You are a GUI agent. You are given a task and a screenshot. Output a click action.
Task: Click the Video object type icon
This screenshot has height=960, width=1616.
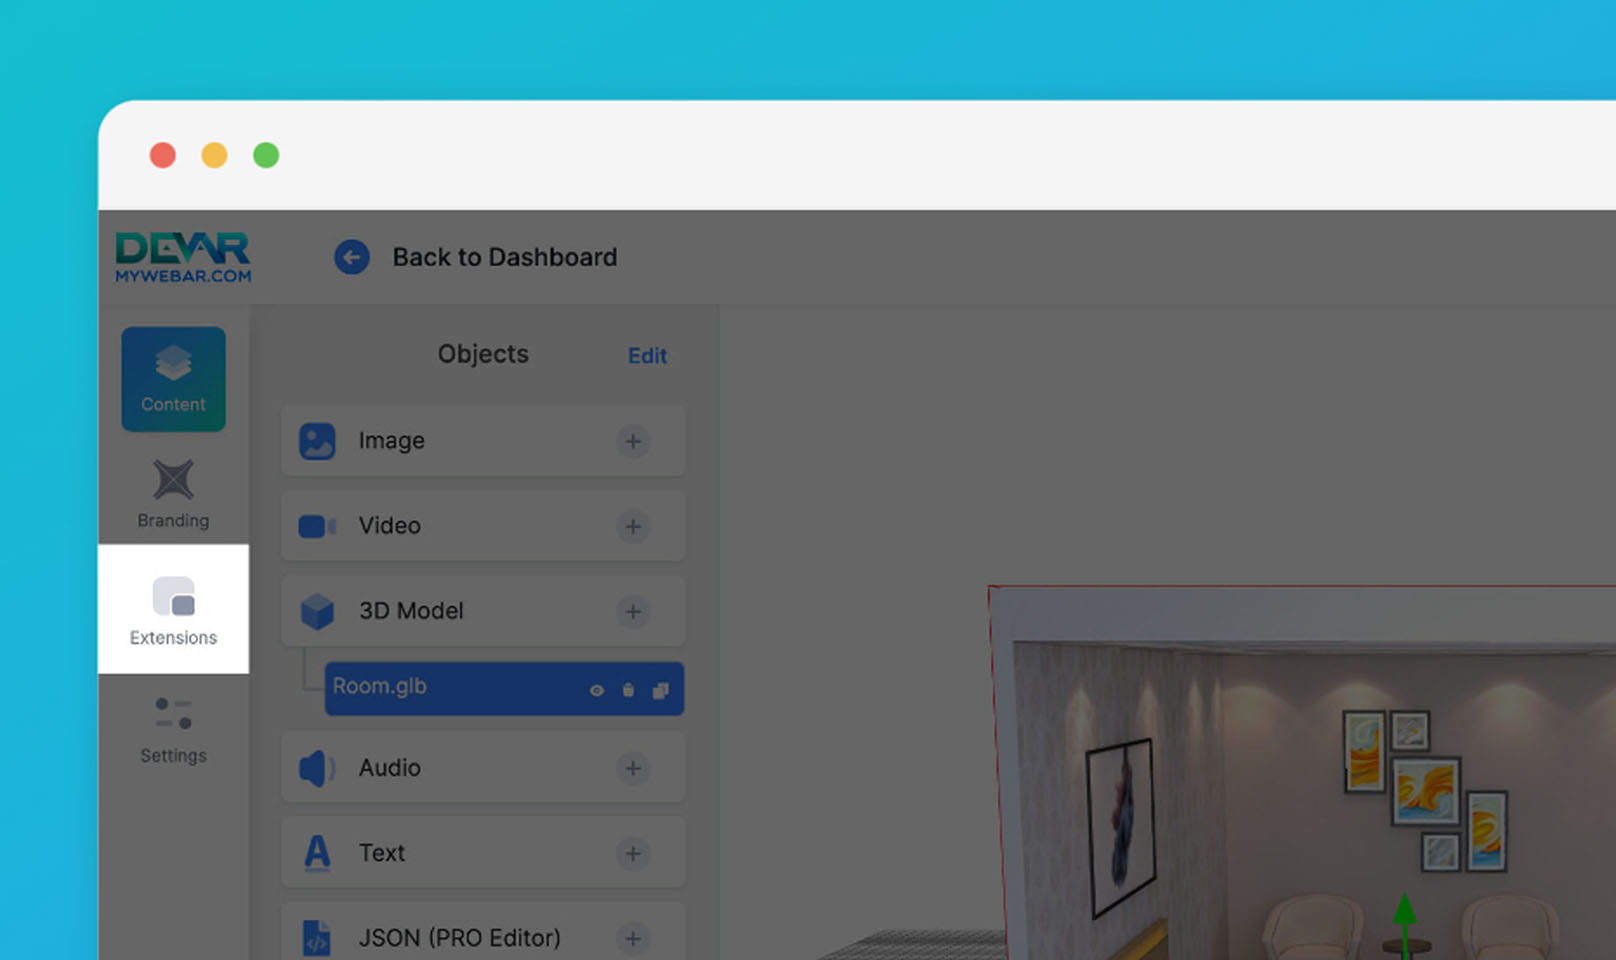coord(316,526)
